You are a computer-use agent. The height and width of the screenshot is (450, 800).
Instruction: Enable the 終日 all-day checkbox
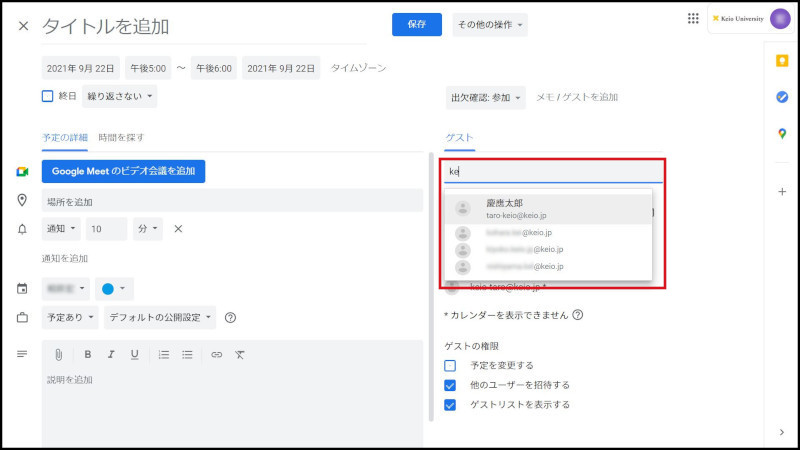[47, 97]
